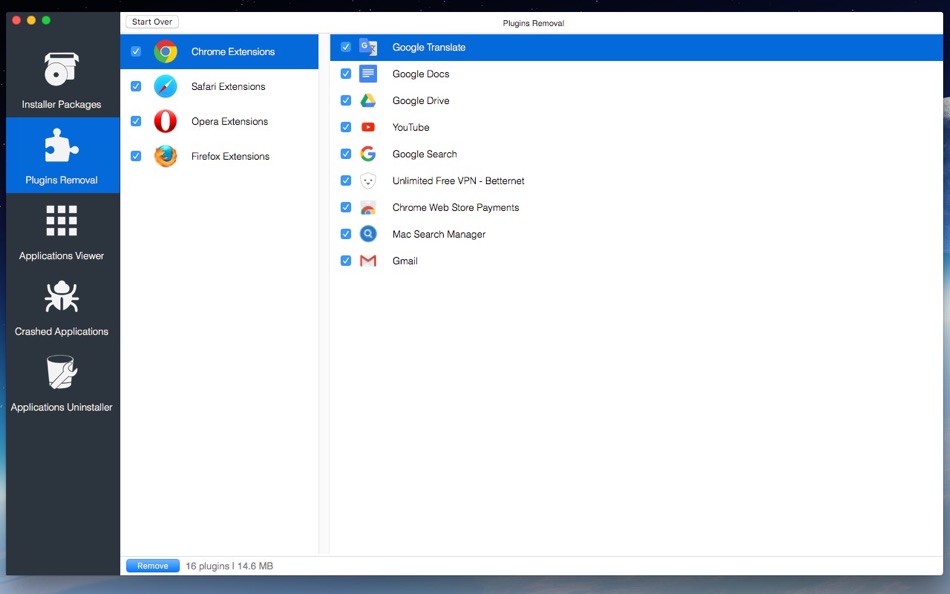Open the Applications Uninstaller trash icon
This screenshot has width=950, height=594.
61,372
